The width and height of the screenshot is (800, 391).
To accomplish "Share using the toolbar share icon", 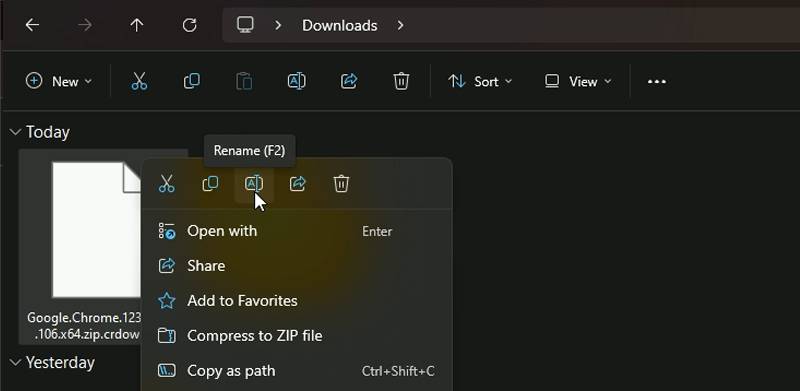I will (x=349, y=81).
